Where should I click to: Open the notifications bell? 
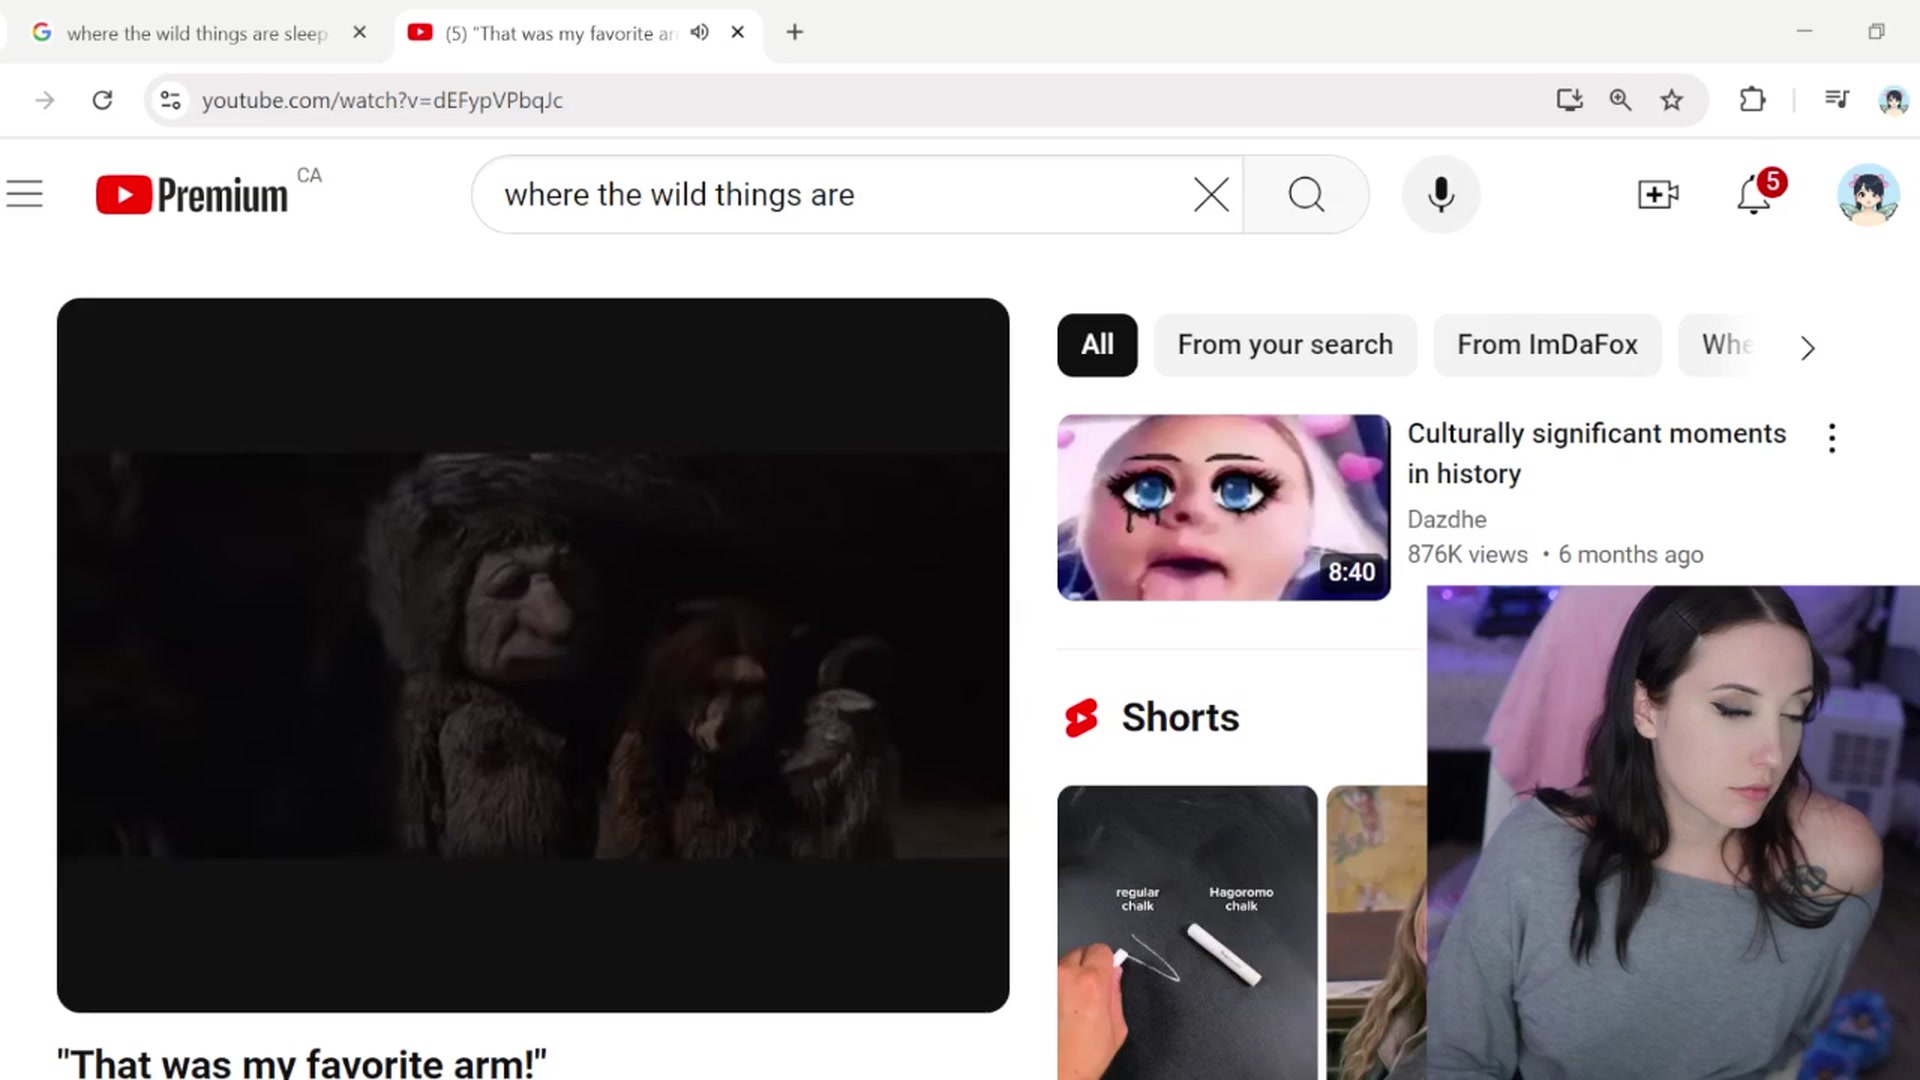coord(1754,194)
